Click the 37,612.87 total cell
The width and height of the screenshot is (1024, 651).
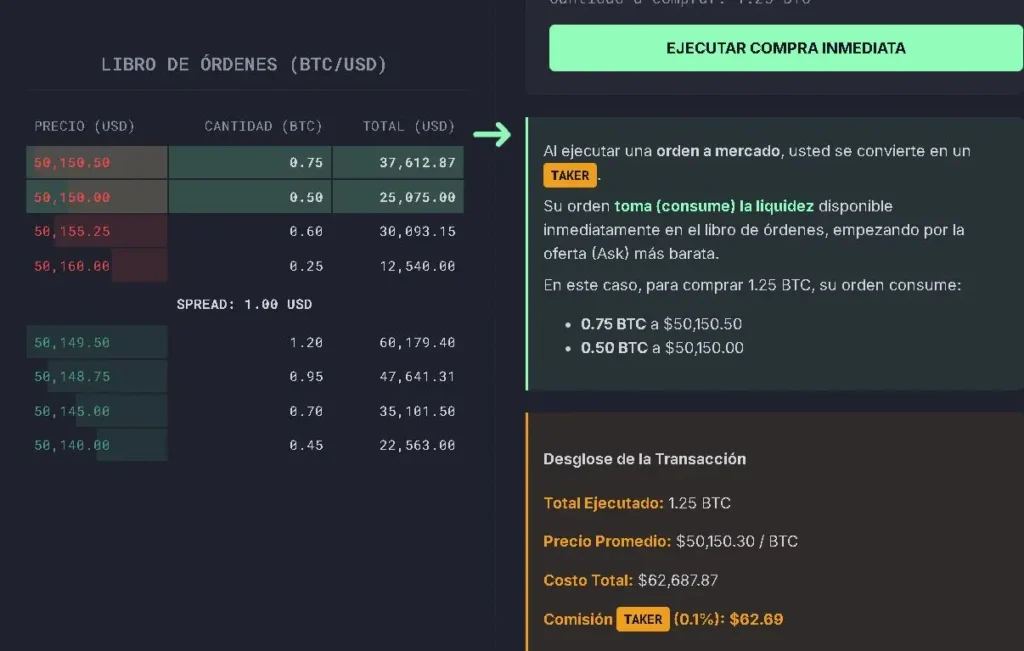click(x=417, y=163)
